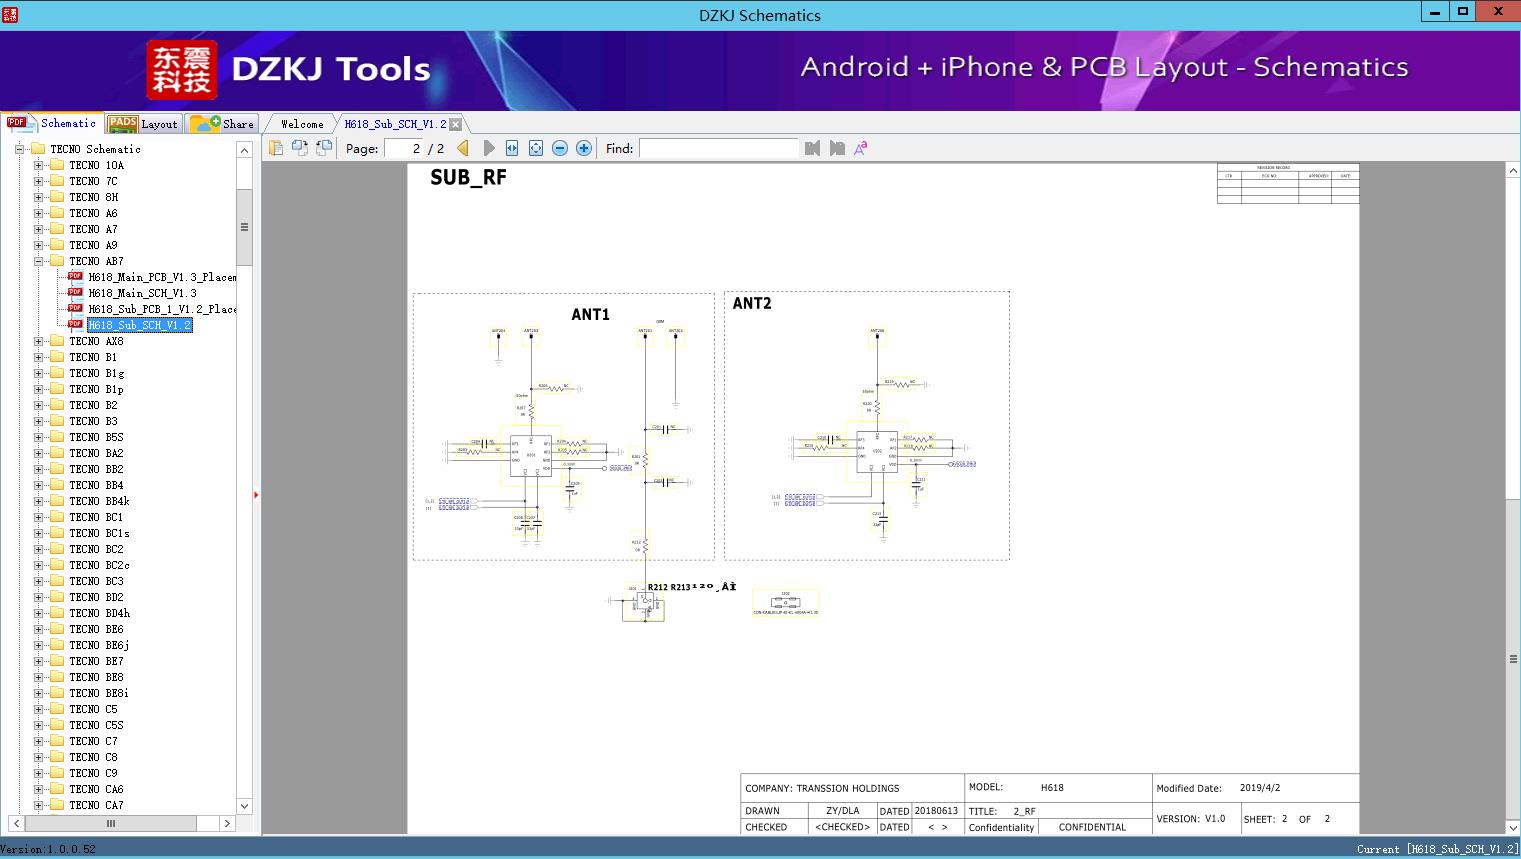Click the tree scroll down arrow

click(244, 805)
